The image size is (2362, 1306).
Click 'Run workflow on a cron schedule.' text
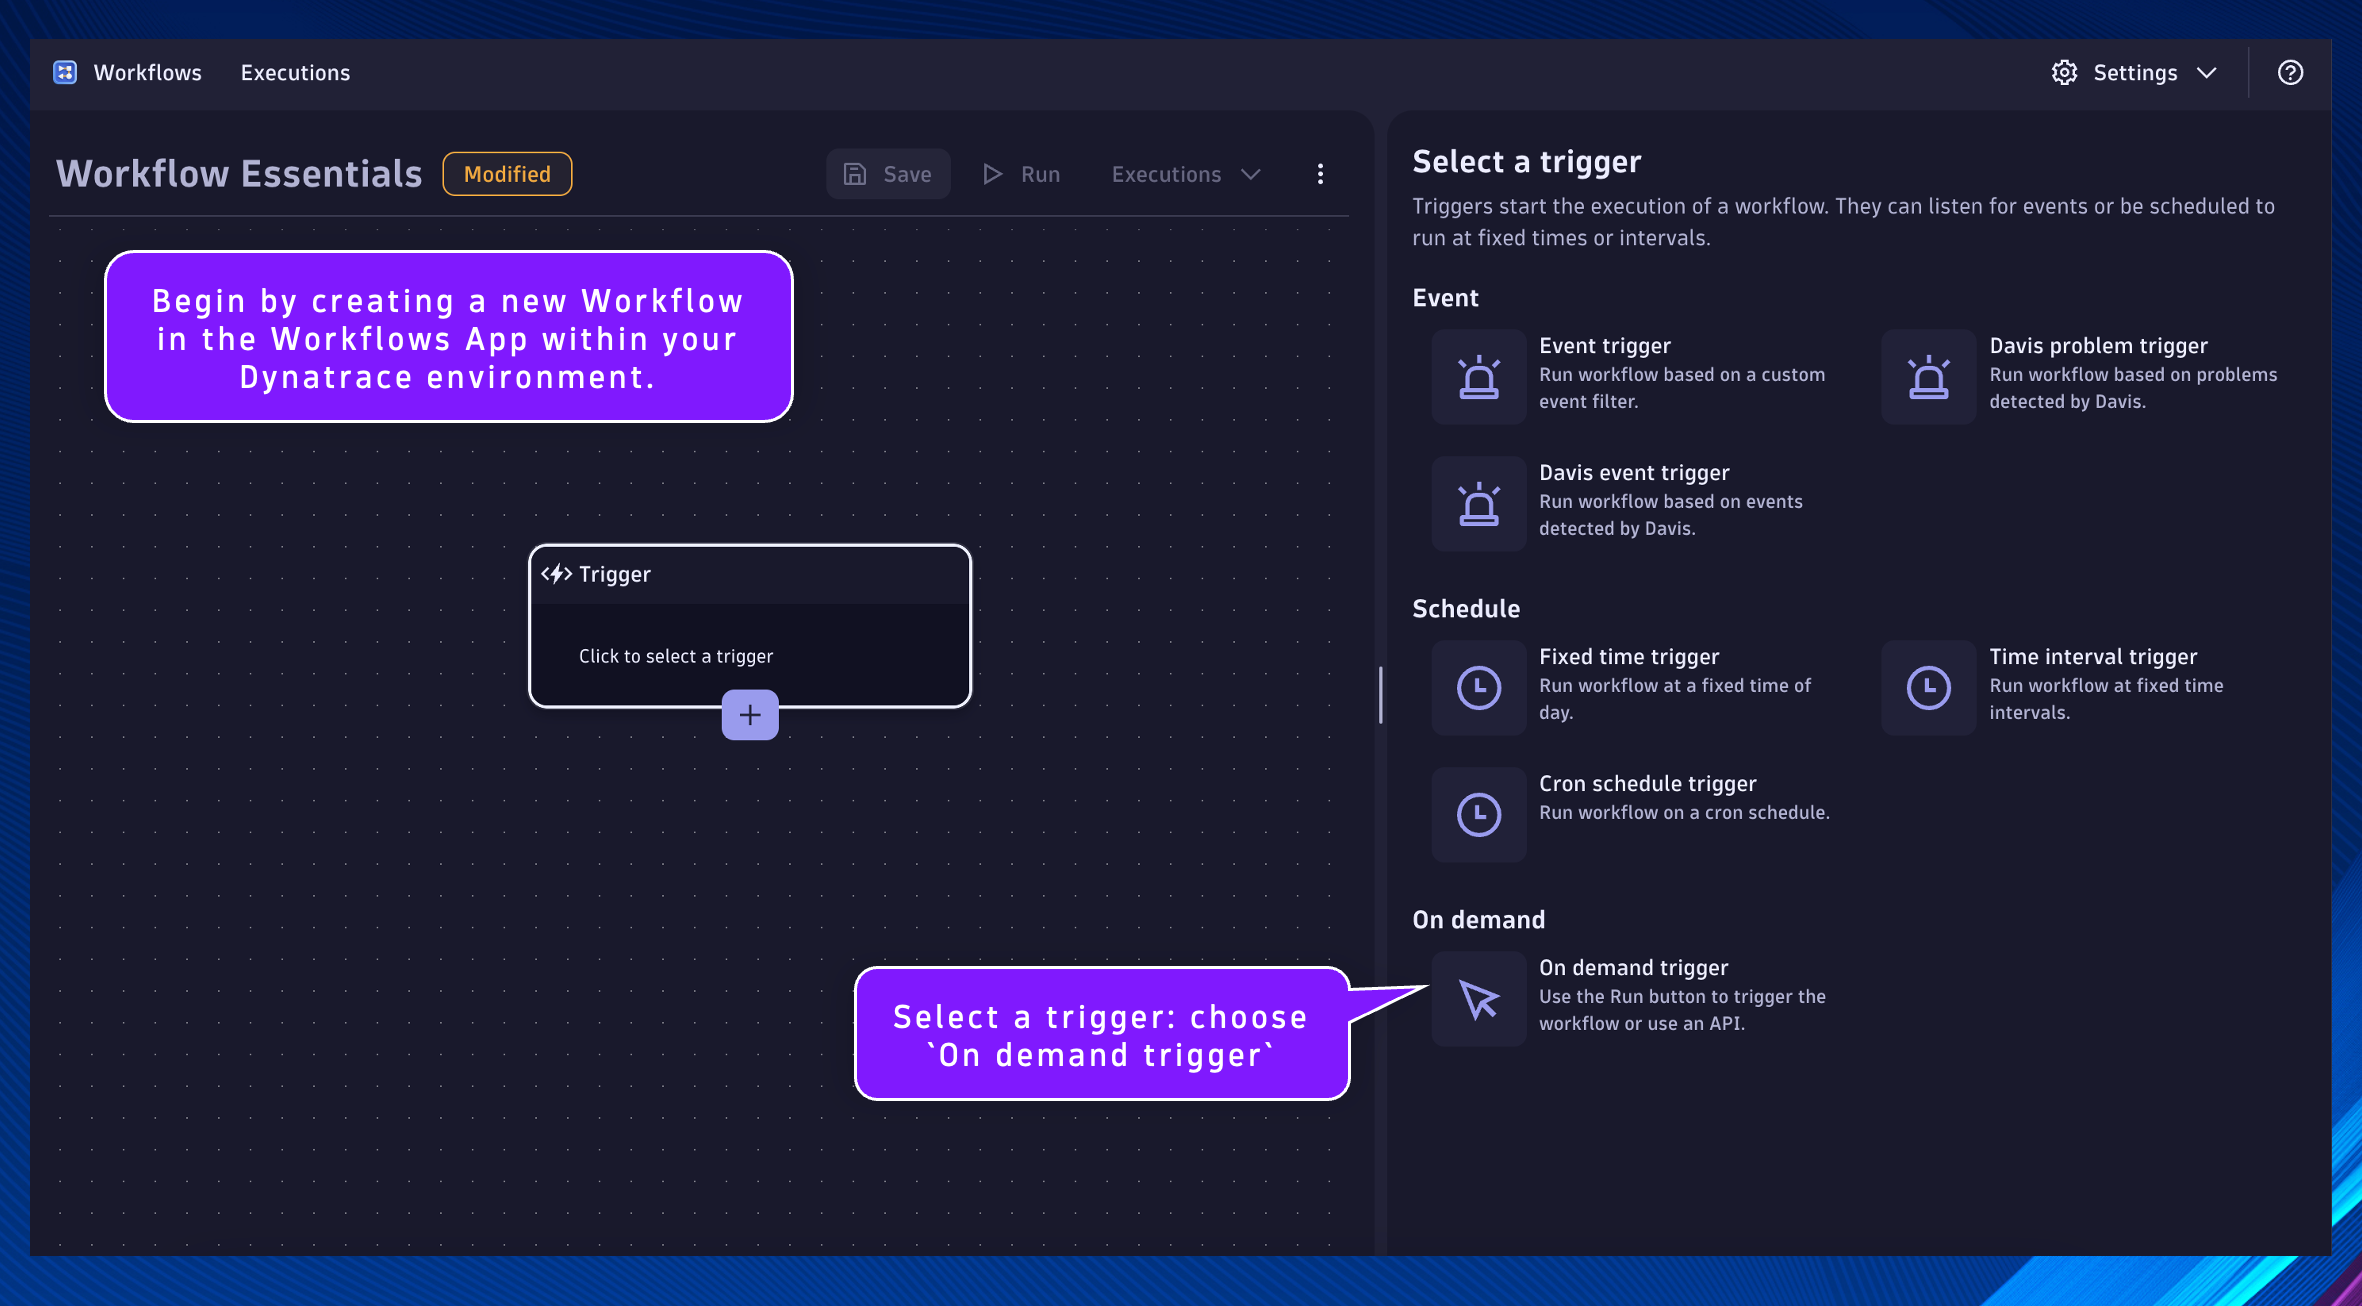coord(1684,812)
